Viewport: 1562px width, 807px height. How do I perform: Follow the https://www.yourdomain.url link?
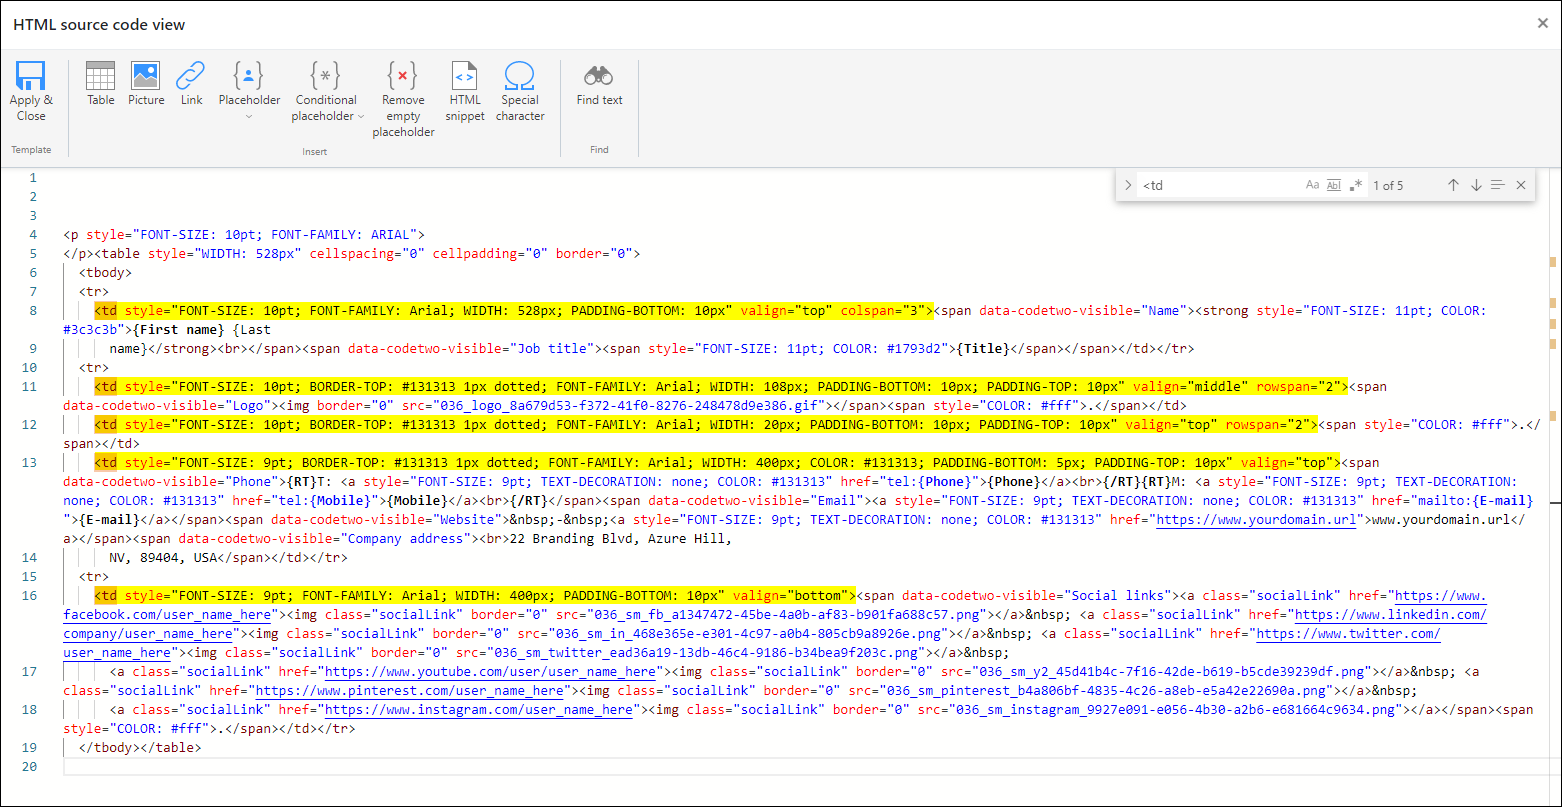point(1256,520)
